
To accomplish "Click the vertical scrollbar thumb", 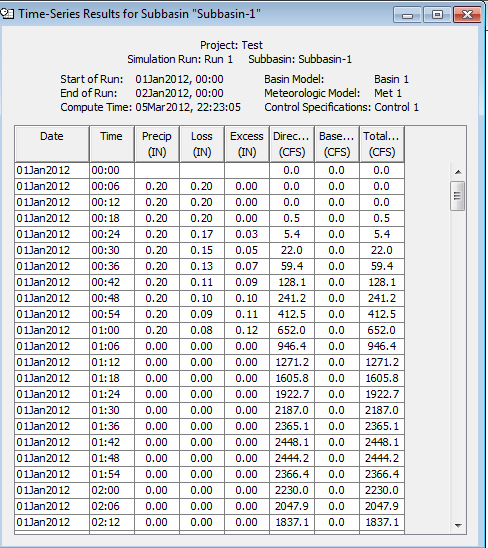I will (458, 196).
